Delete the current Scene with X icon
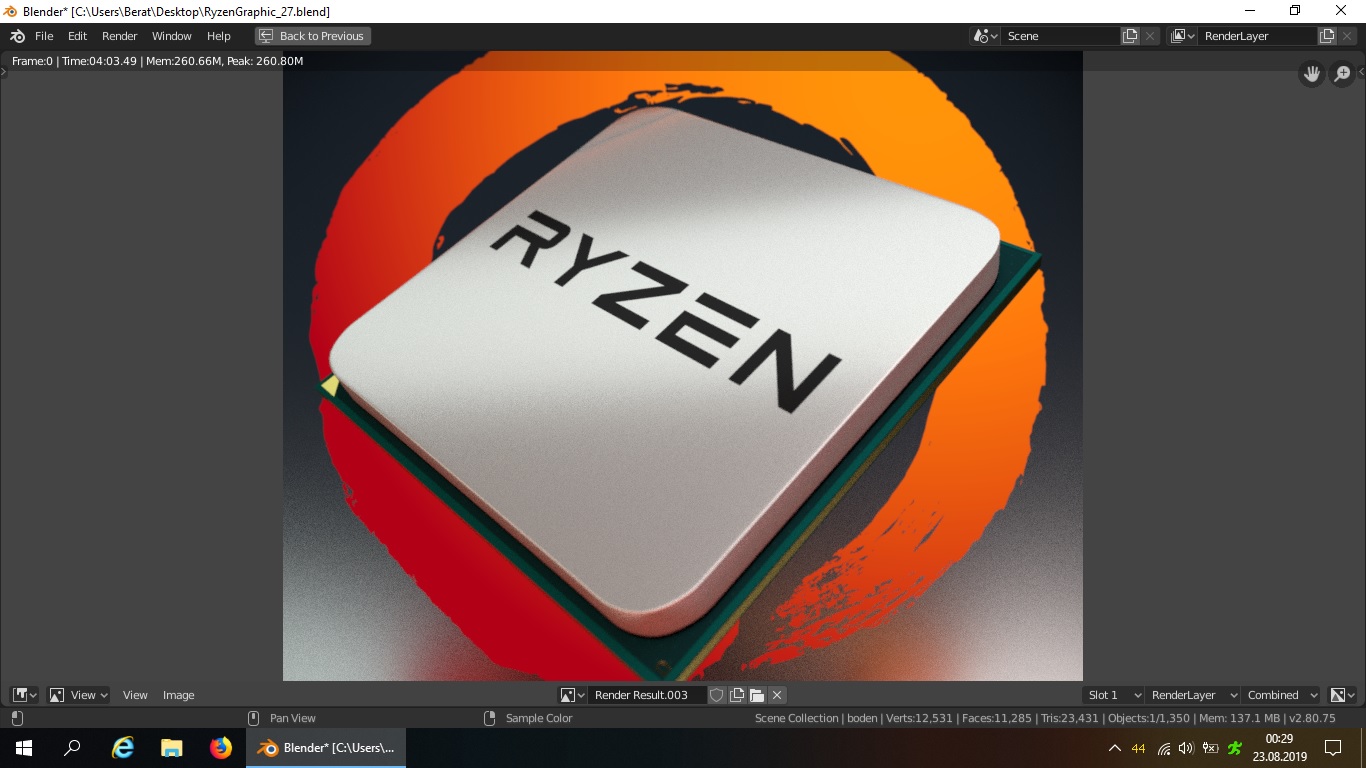1366x768 pixels. click(x=1151, y=36)
